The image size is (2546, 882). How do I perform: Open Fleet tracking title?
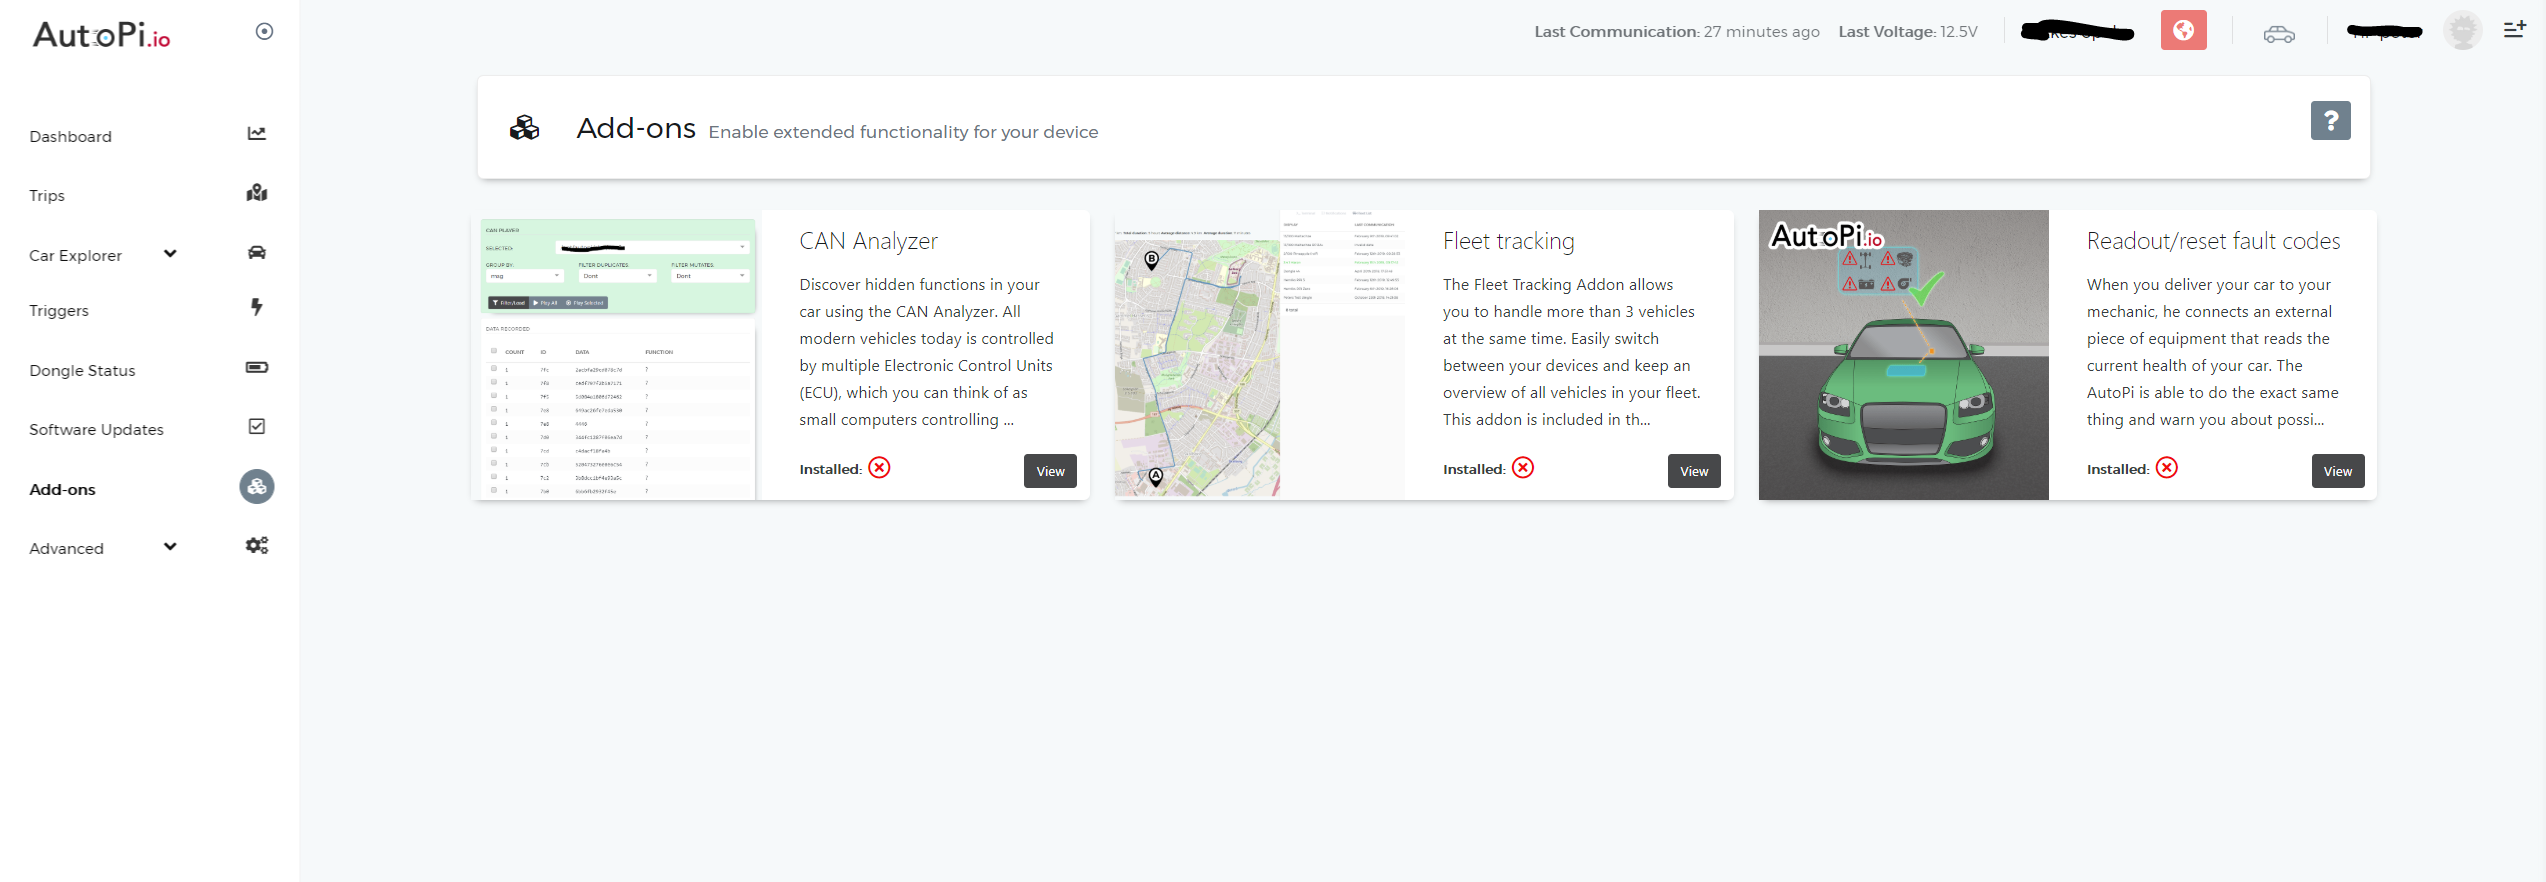point(1508,241)
